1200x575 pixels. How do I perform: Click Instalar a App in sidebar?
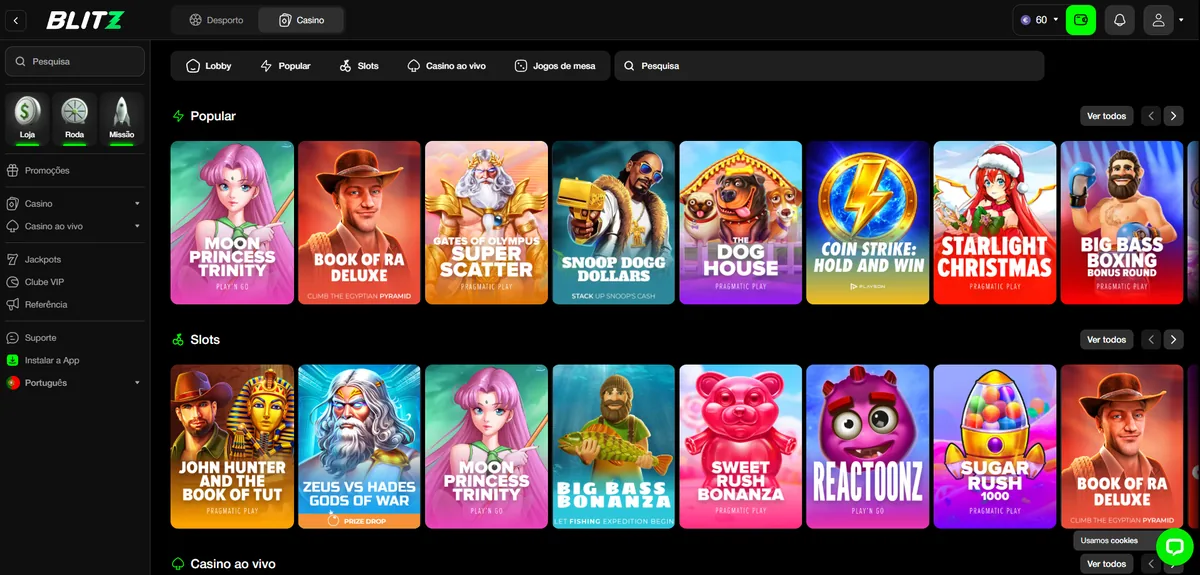[x=75, y=360]
